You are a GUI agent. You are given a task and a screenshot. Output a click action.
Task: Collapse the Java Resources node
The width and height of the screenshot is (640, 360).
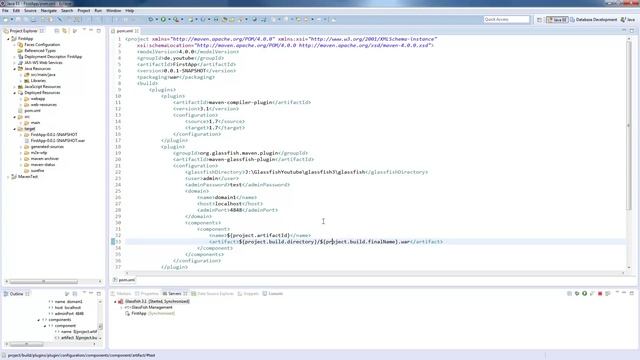(x=15, y=69)
